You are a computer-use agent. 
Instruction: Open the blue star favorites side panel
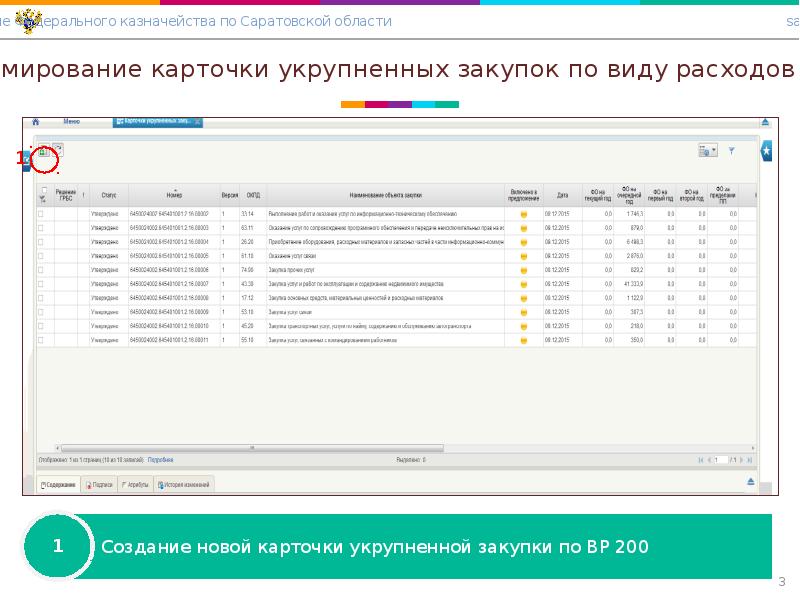(x=766, y=150)
